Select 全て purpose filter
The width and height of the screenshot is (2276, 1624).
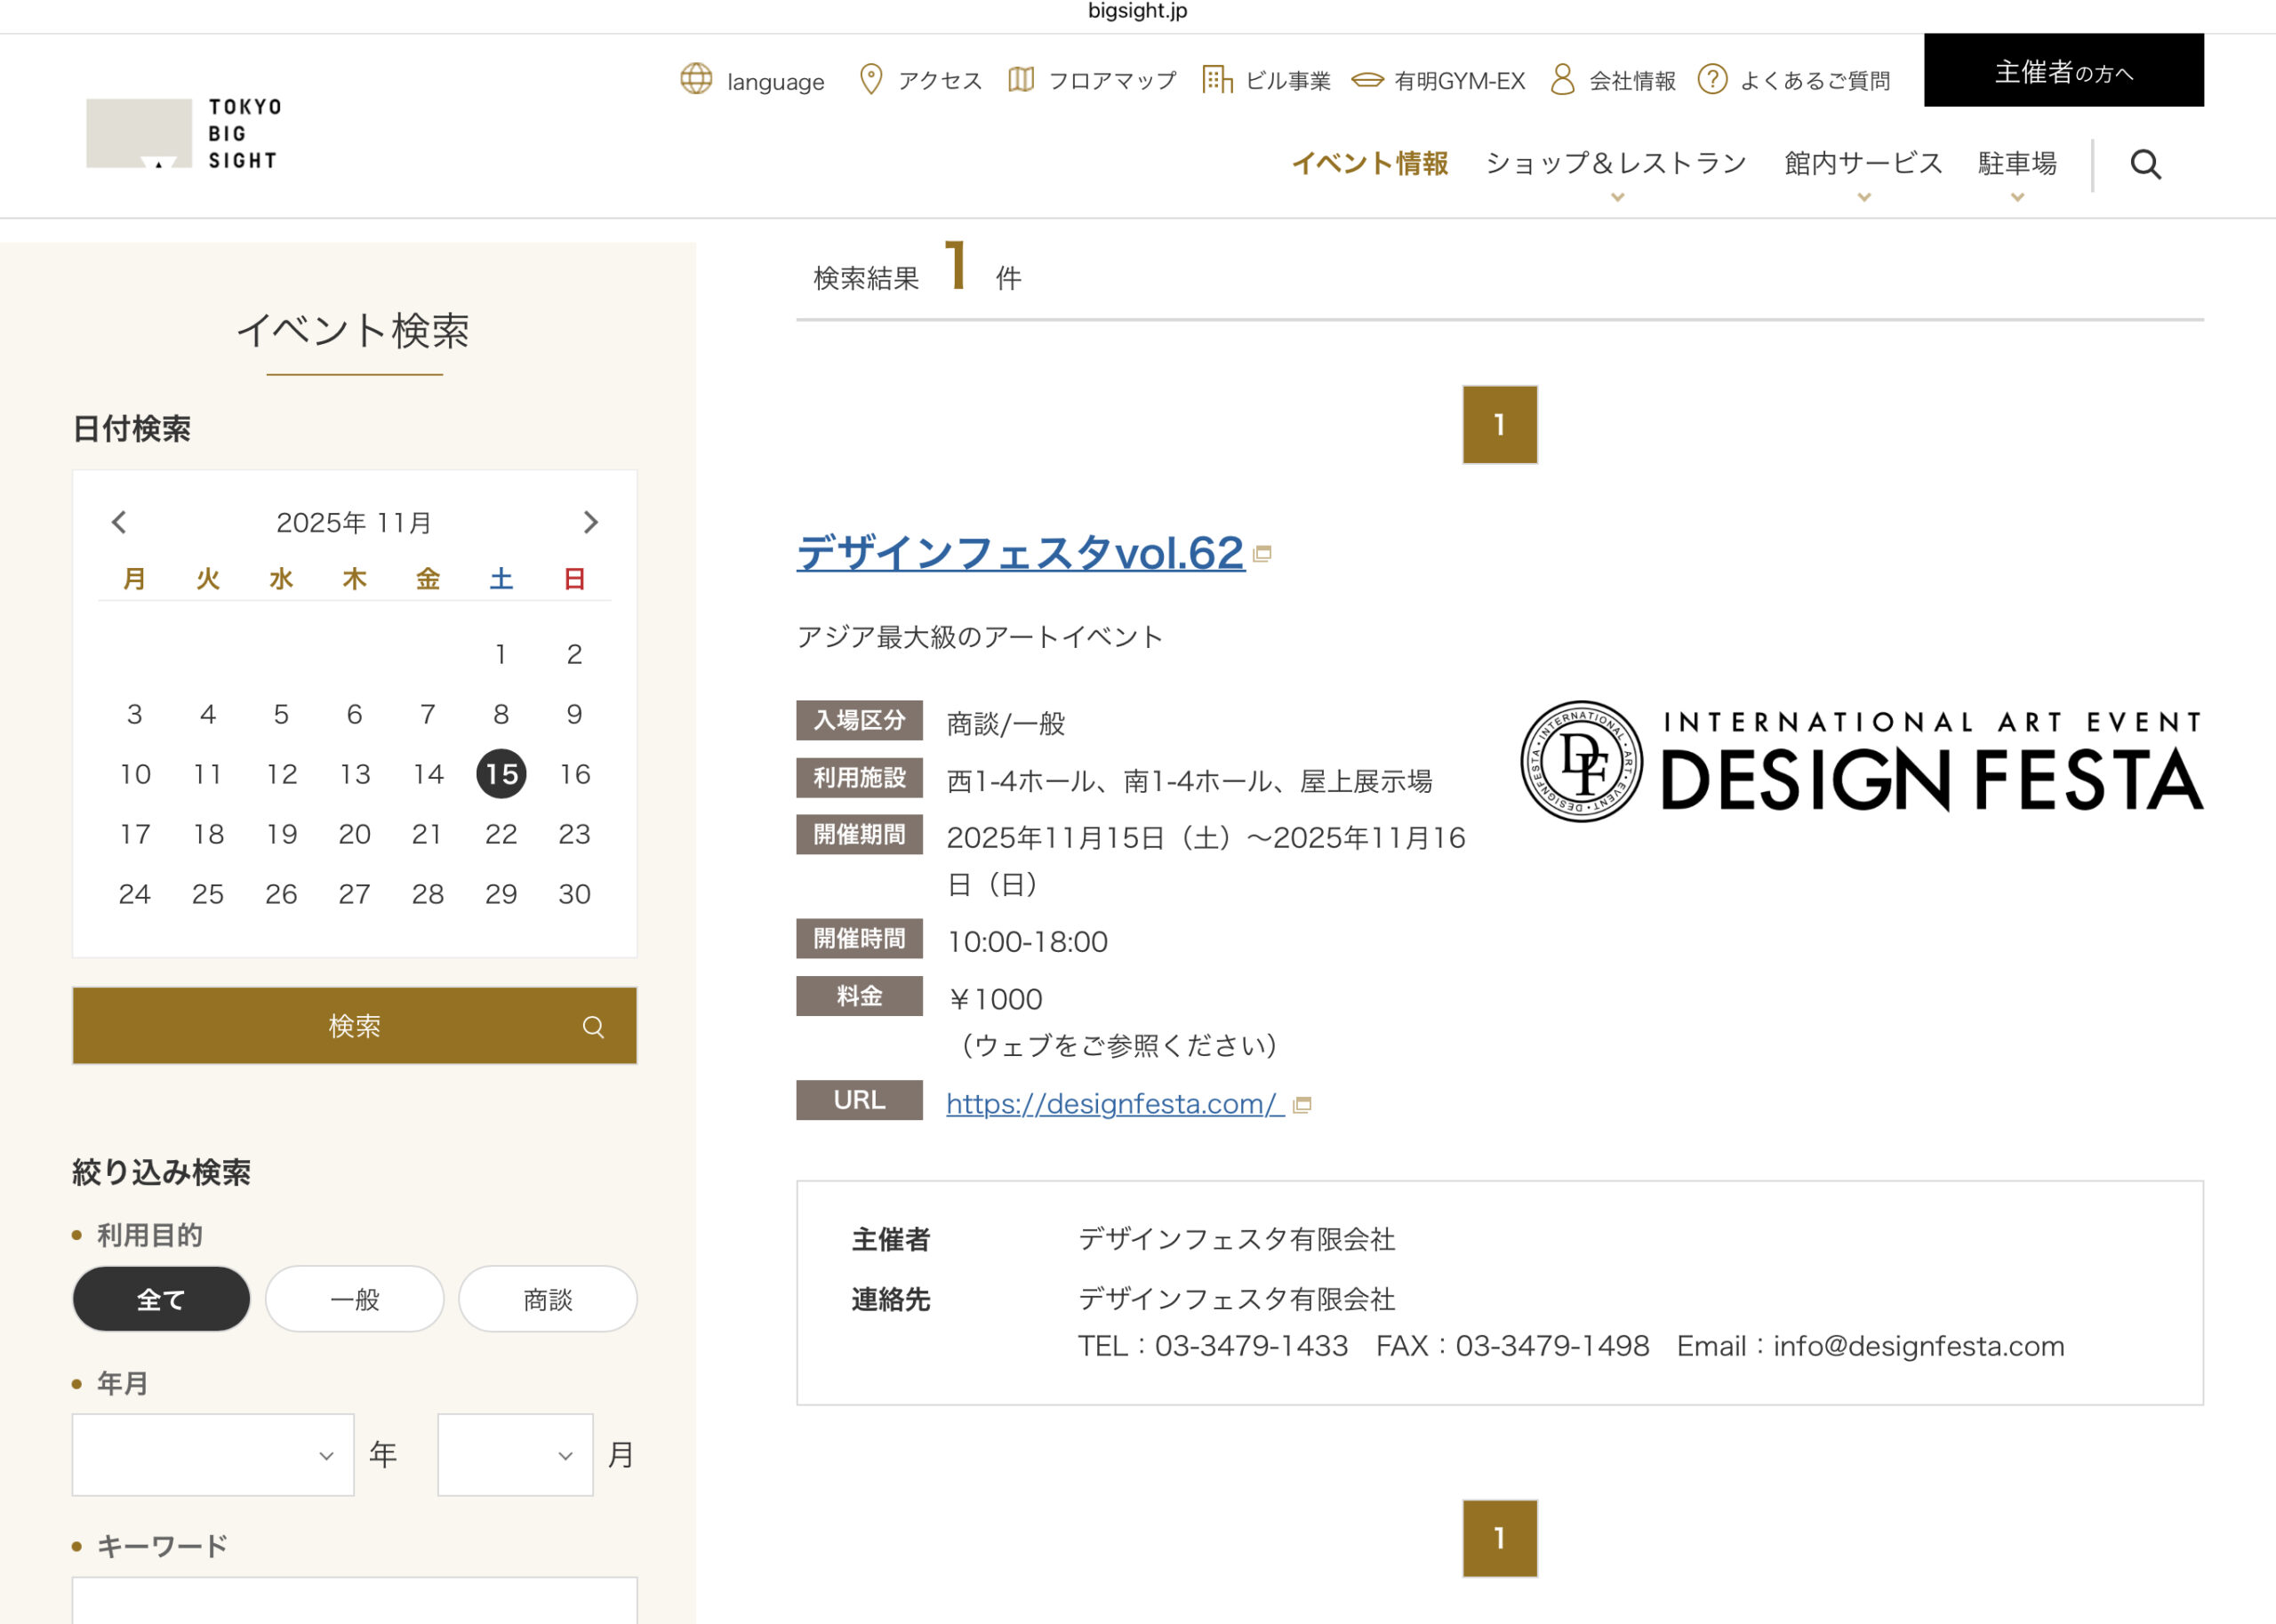[161, 1299]
